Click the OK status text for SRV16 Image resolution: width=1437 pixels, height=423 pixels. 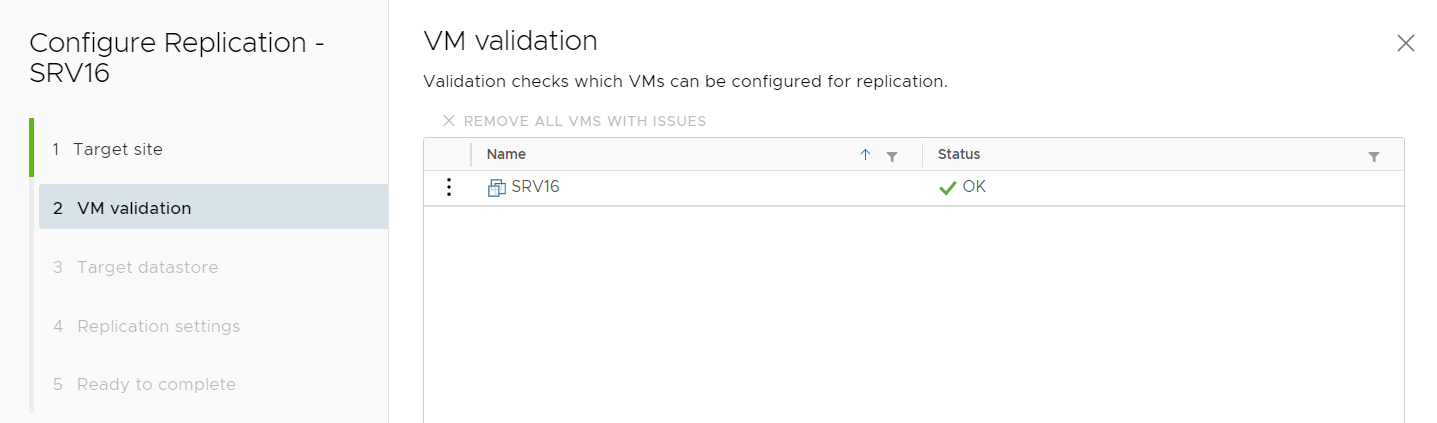tap(974, 187)
